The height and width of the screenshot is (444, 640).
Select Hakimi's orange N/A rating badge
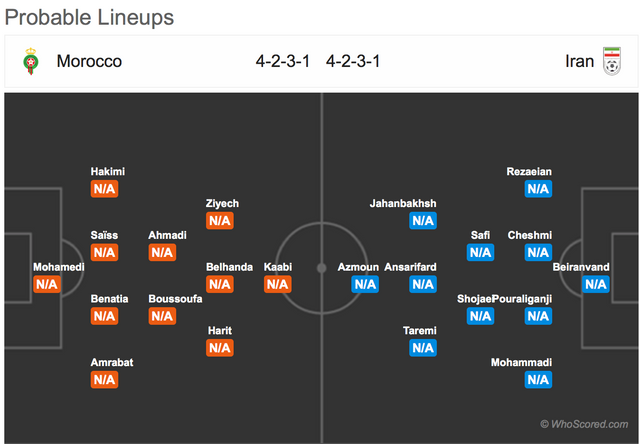coord(104,189)
